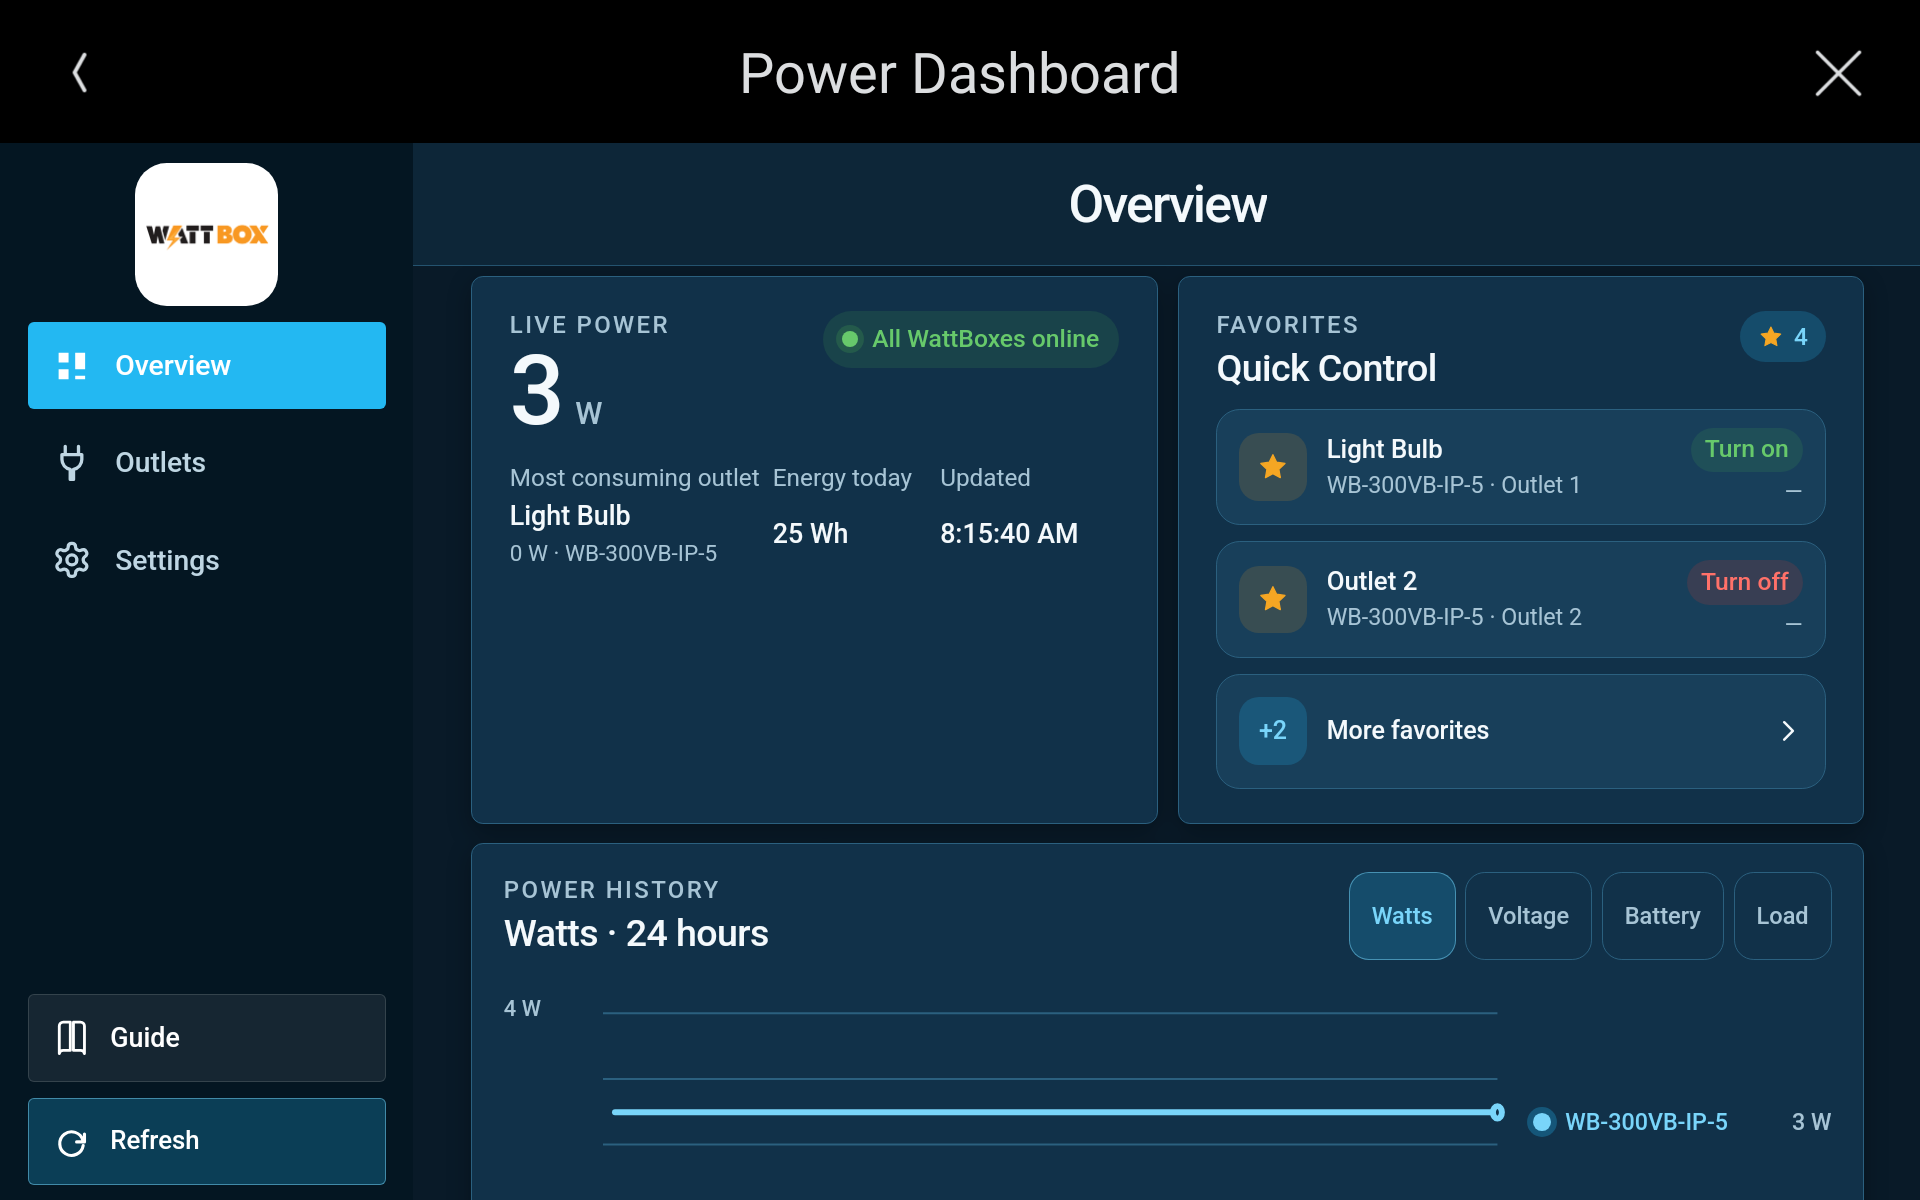1920x1200 pixels.
Task: Click the WB-300VB-IP-5 · Outlet 1 subtitle
Action: 1454,485
